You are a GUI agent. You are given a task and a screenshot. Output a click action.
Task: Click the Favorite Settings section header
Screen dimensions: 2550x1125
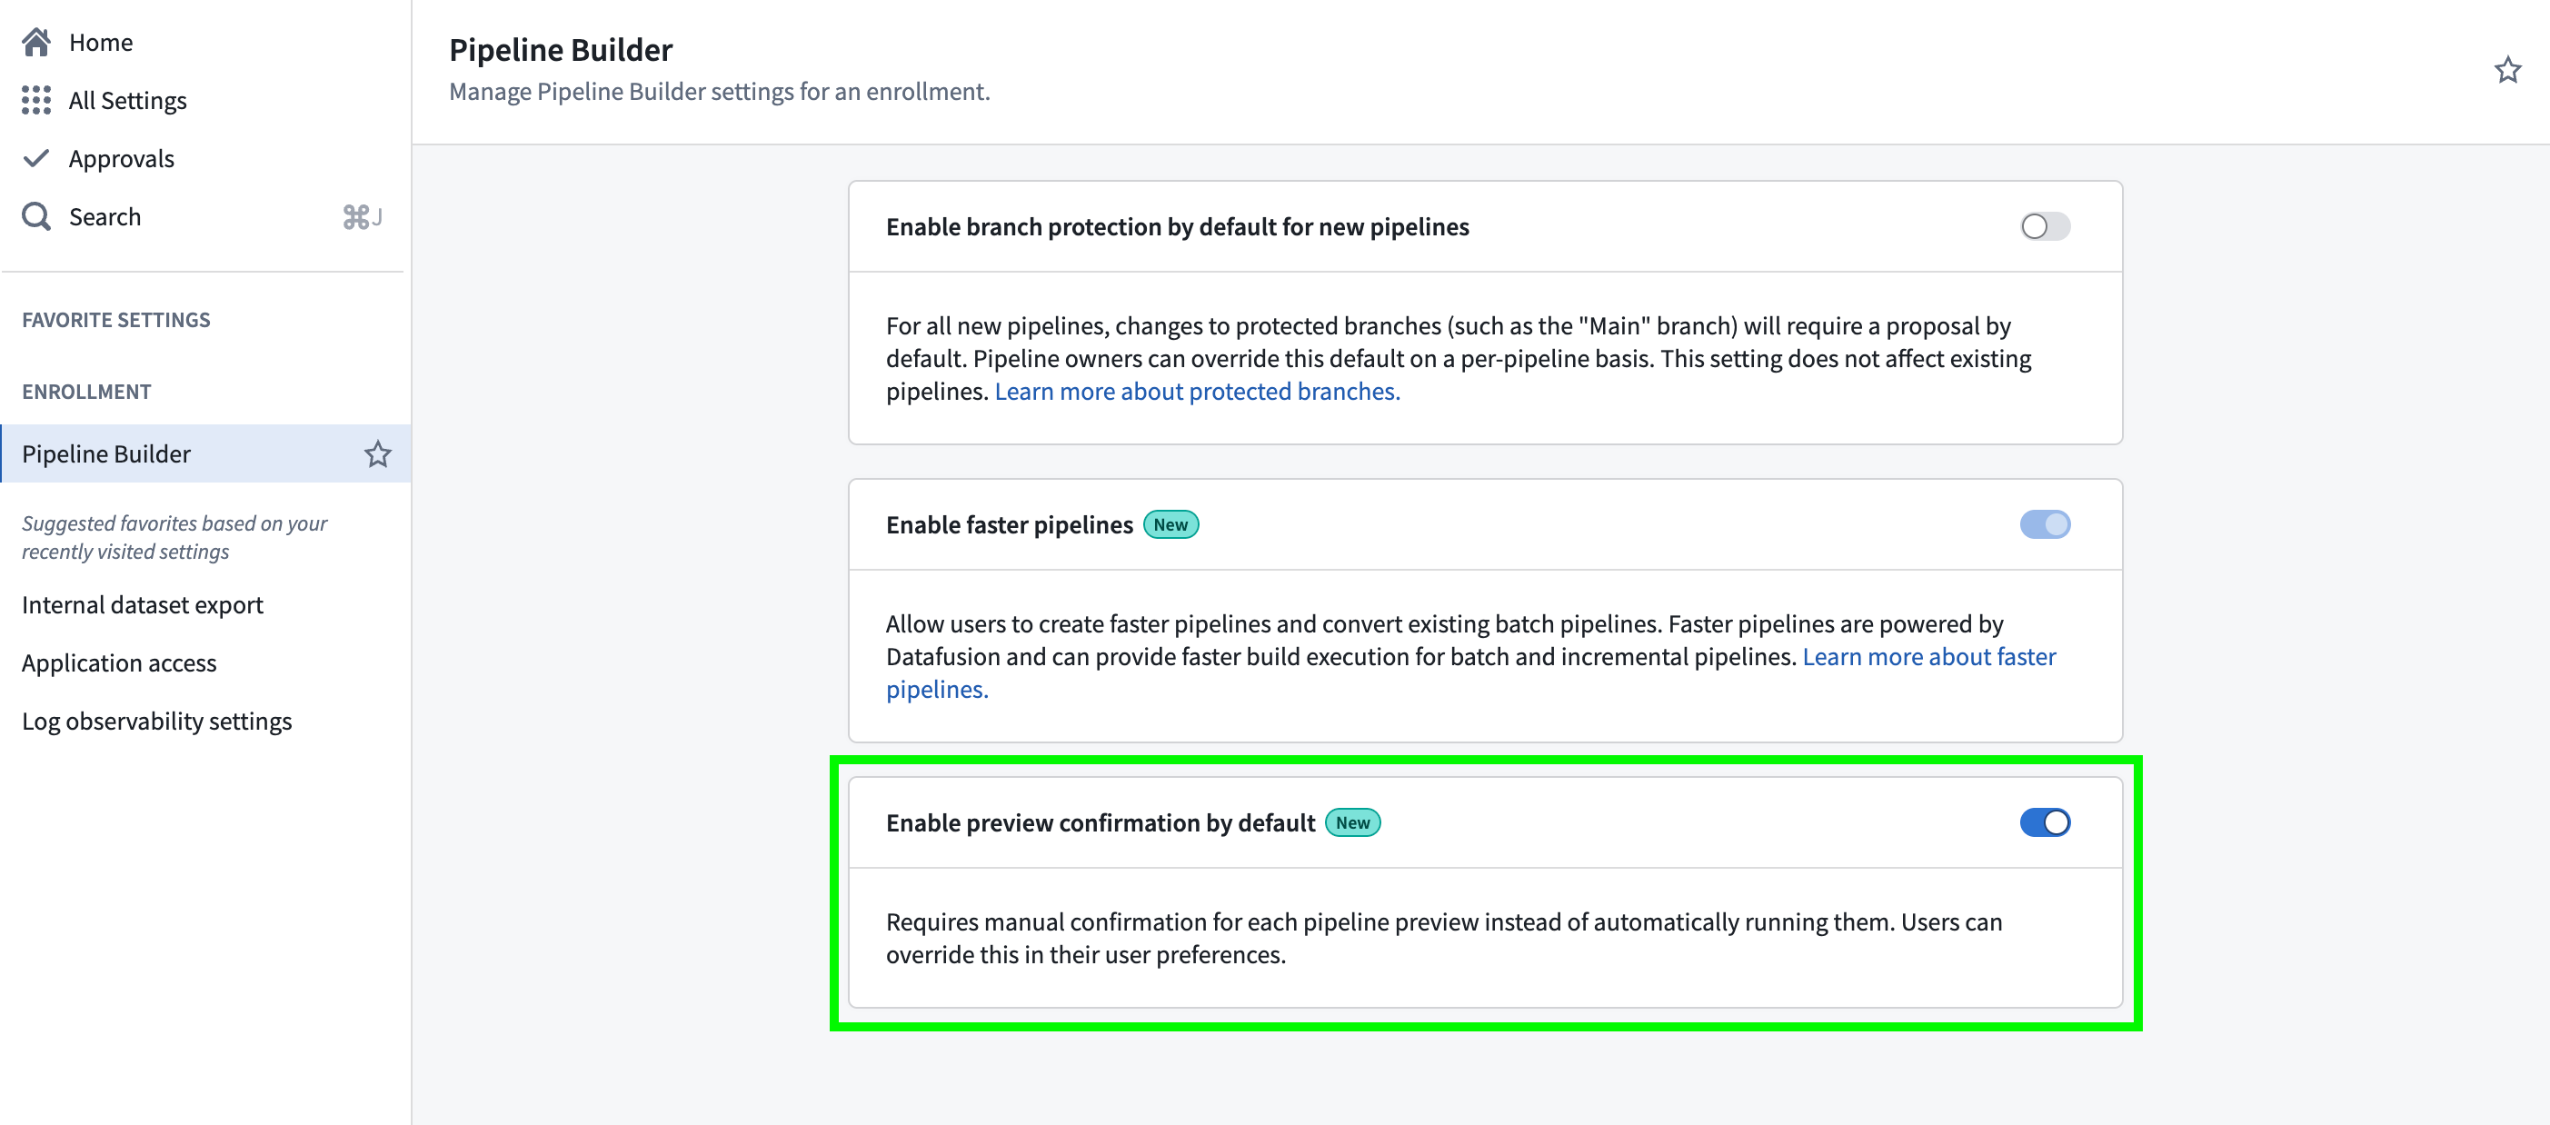pos(116,320)
